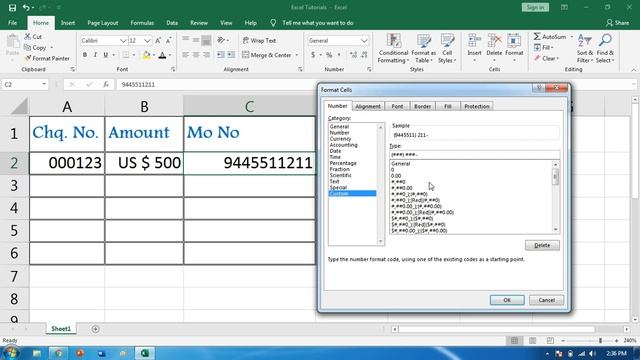
Task: Open Conditional Formatting menu
Action: tap(393, 49)
